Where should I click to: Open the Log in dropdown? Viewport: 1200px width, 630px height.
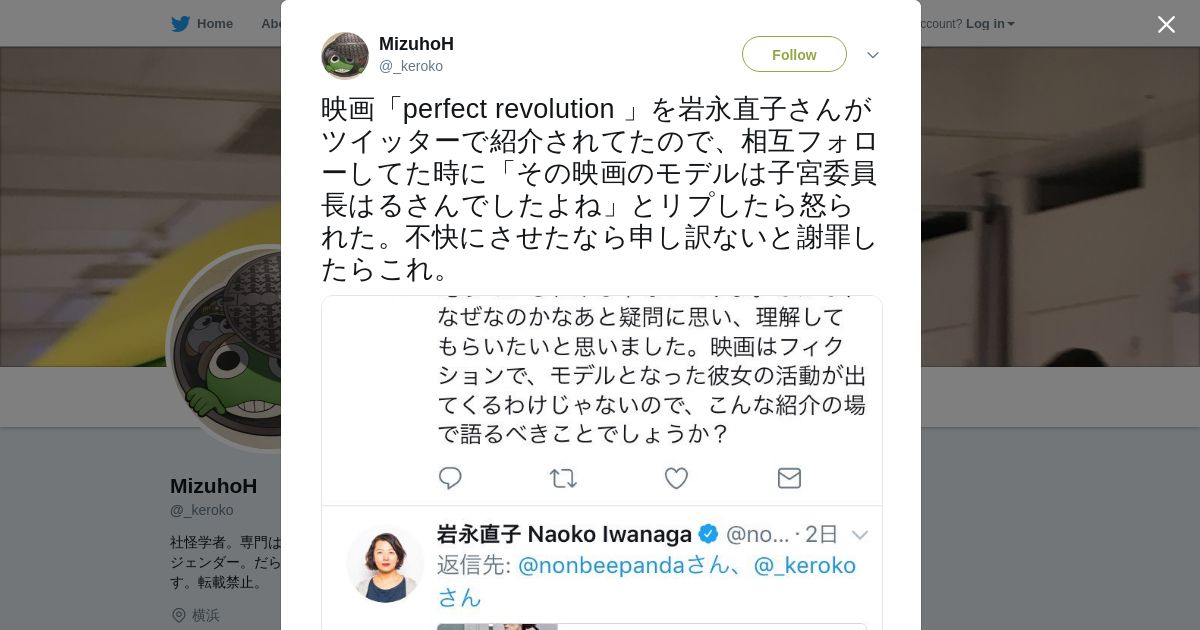[990, 24]
